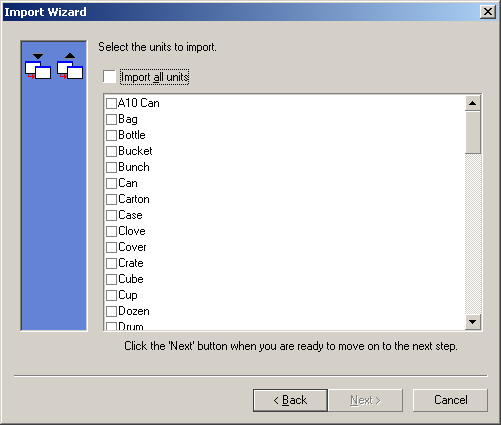Click the scroll down arrow in unit list
This screenshot has width=501, height=425.
(472, 322)
